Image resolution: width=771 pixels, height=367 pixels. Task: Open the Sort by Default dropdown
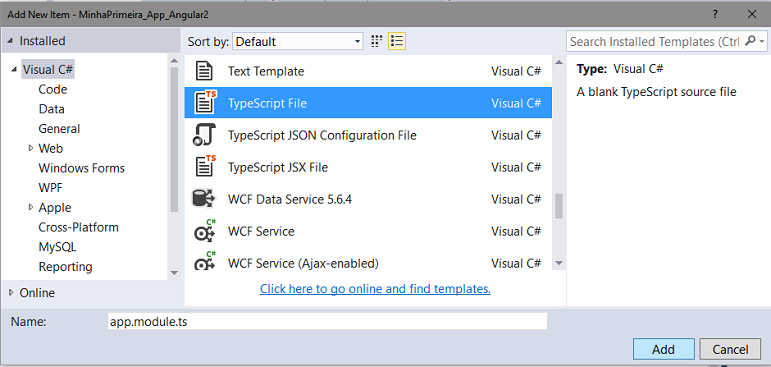click(298, 42)
